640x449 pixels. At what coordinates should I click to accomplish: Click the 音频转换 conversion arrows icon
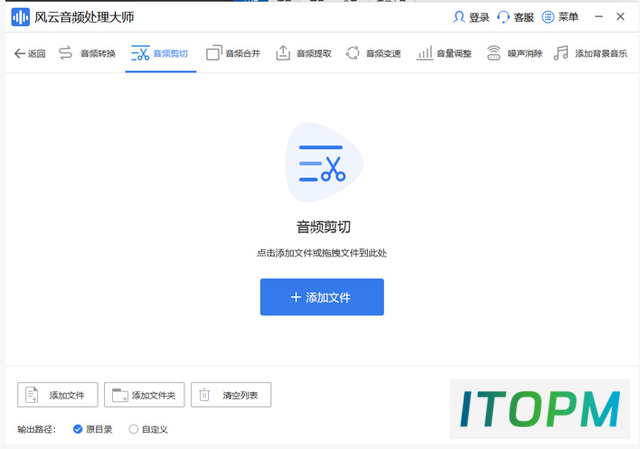pyautogui.click(x=65, y=53)
